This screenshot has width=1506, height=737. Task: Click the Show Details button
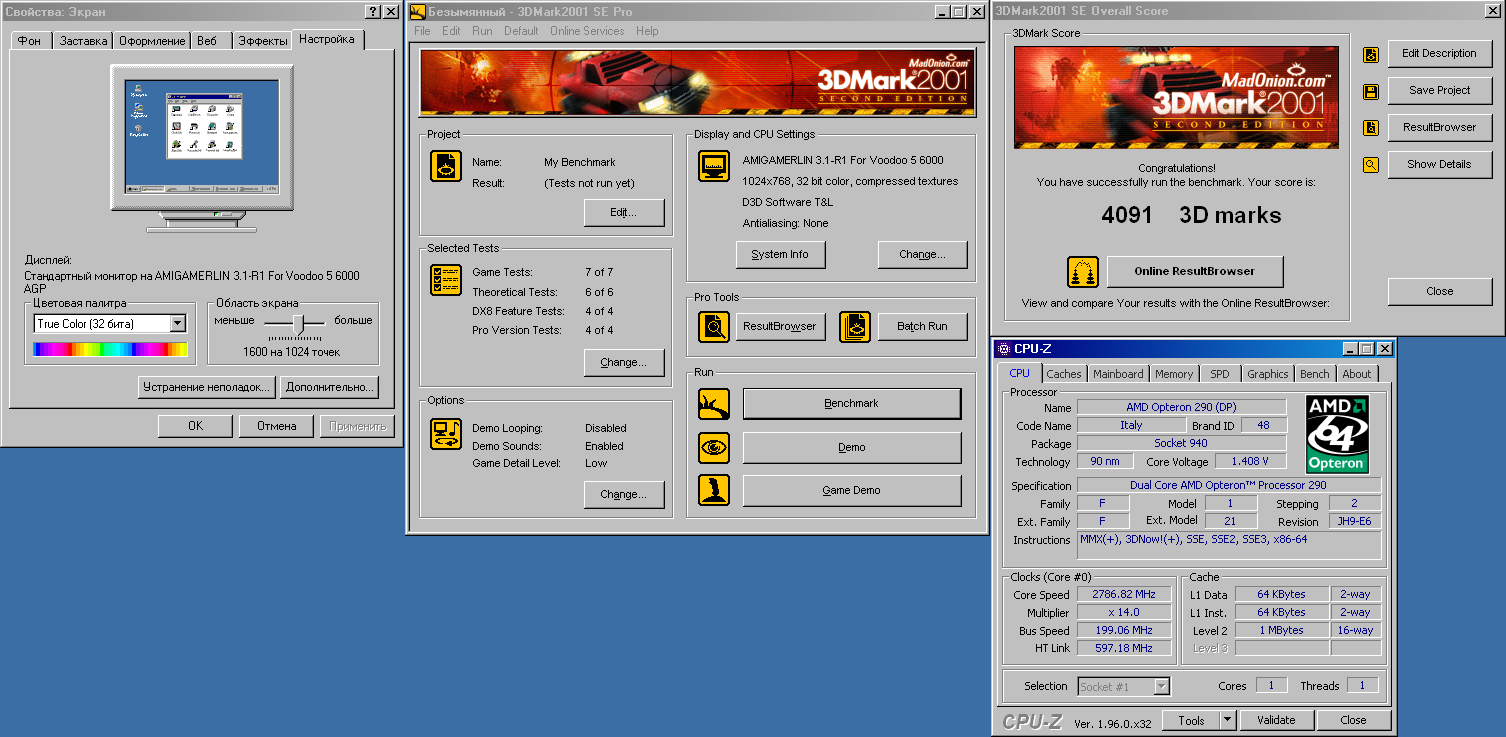(1440, 164)
